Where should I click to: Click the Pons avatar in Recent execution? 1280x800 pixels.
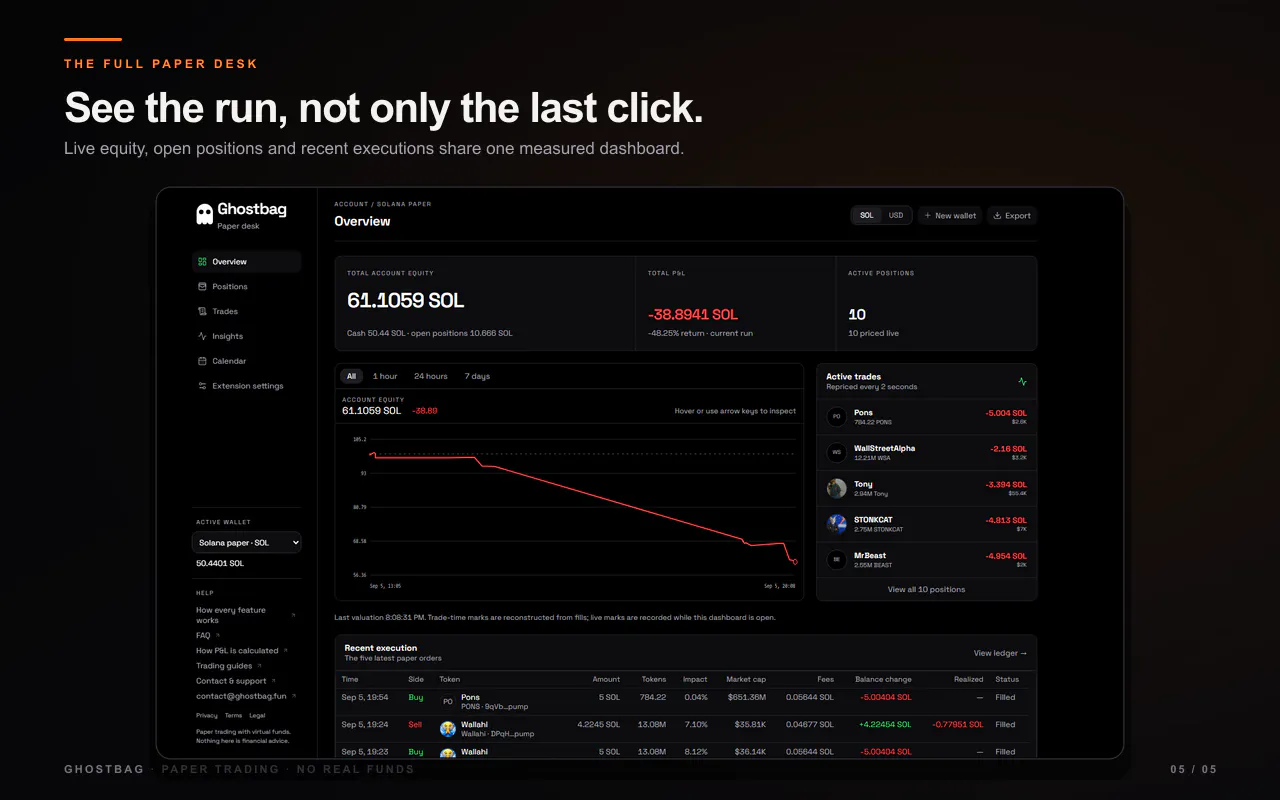tap(448, 702)
